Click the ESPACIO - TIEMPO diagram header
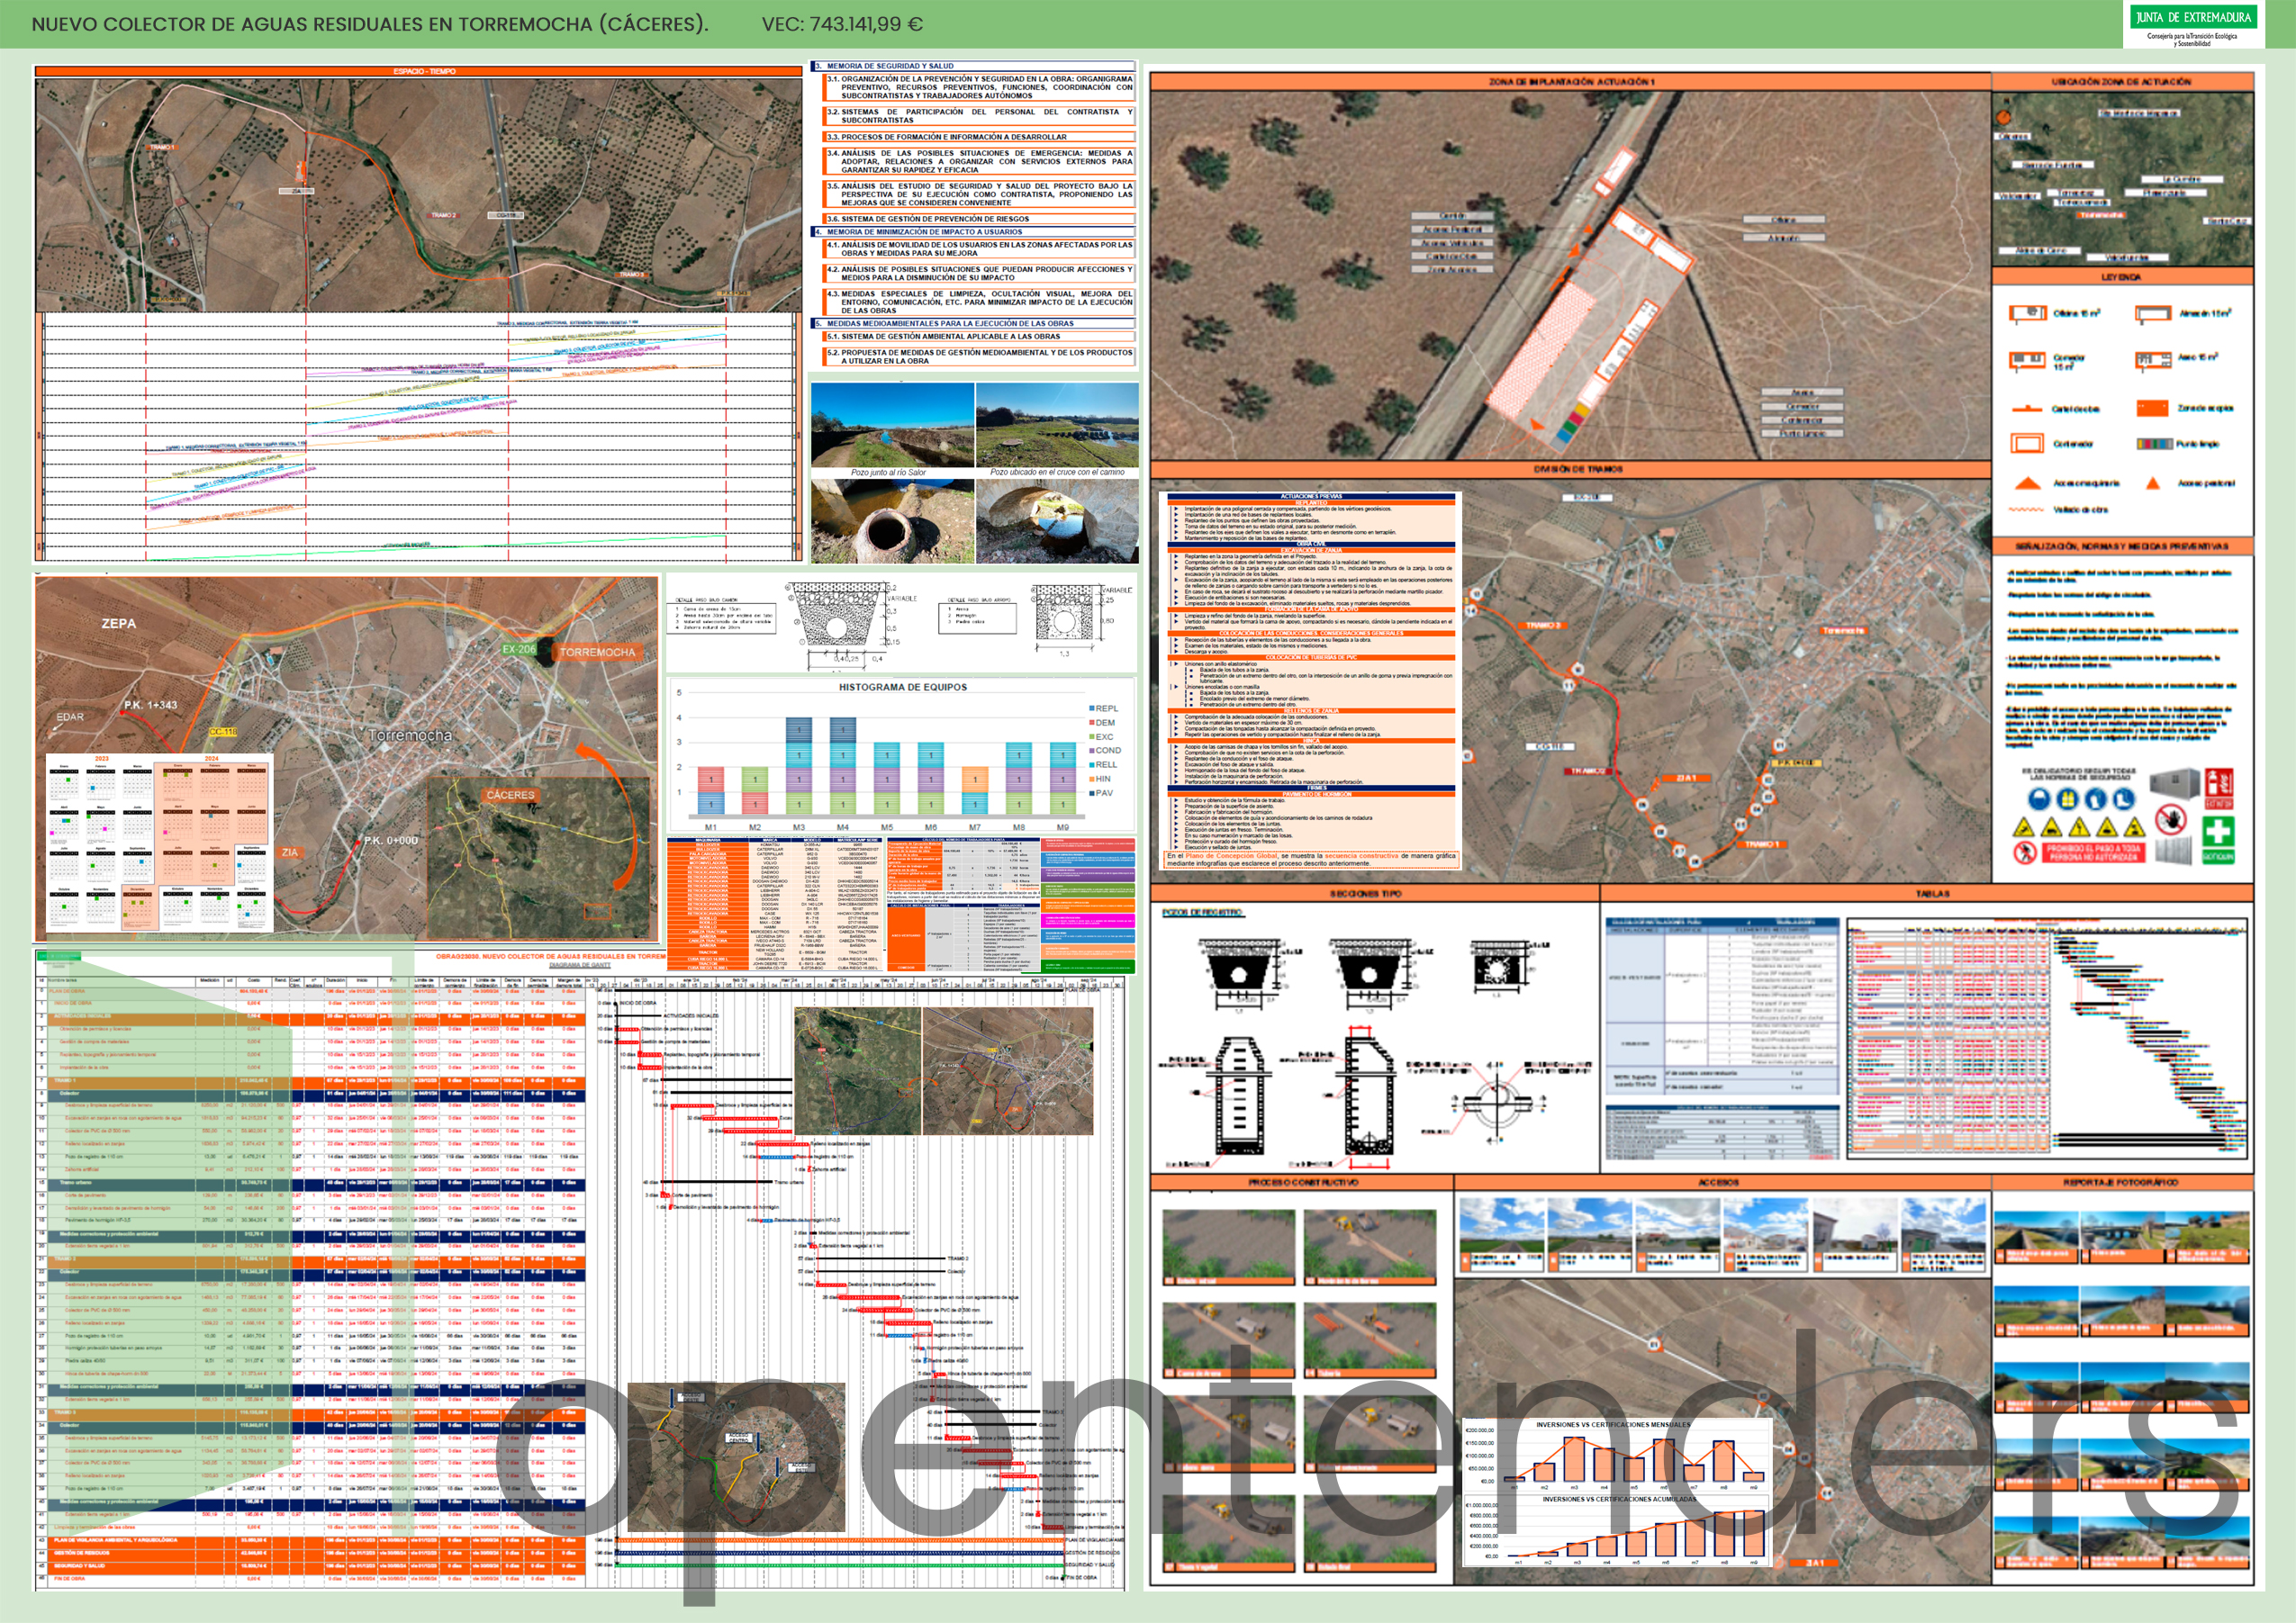2296x1623 pixels. pos(418,71)
